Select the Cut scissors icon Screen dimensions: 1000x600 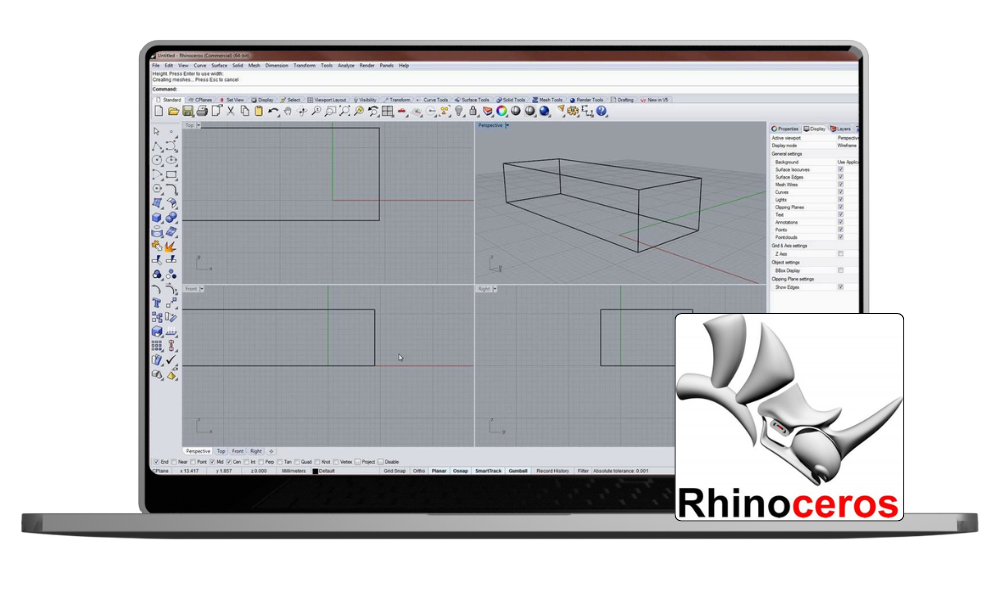(230, 111)
